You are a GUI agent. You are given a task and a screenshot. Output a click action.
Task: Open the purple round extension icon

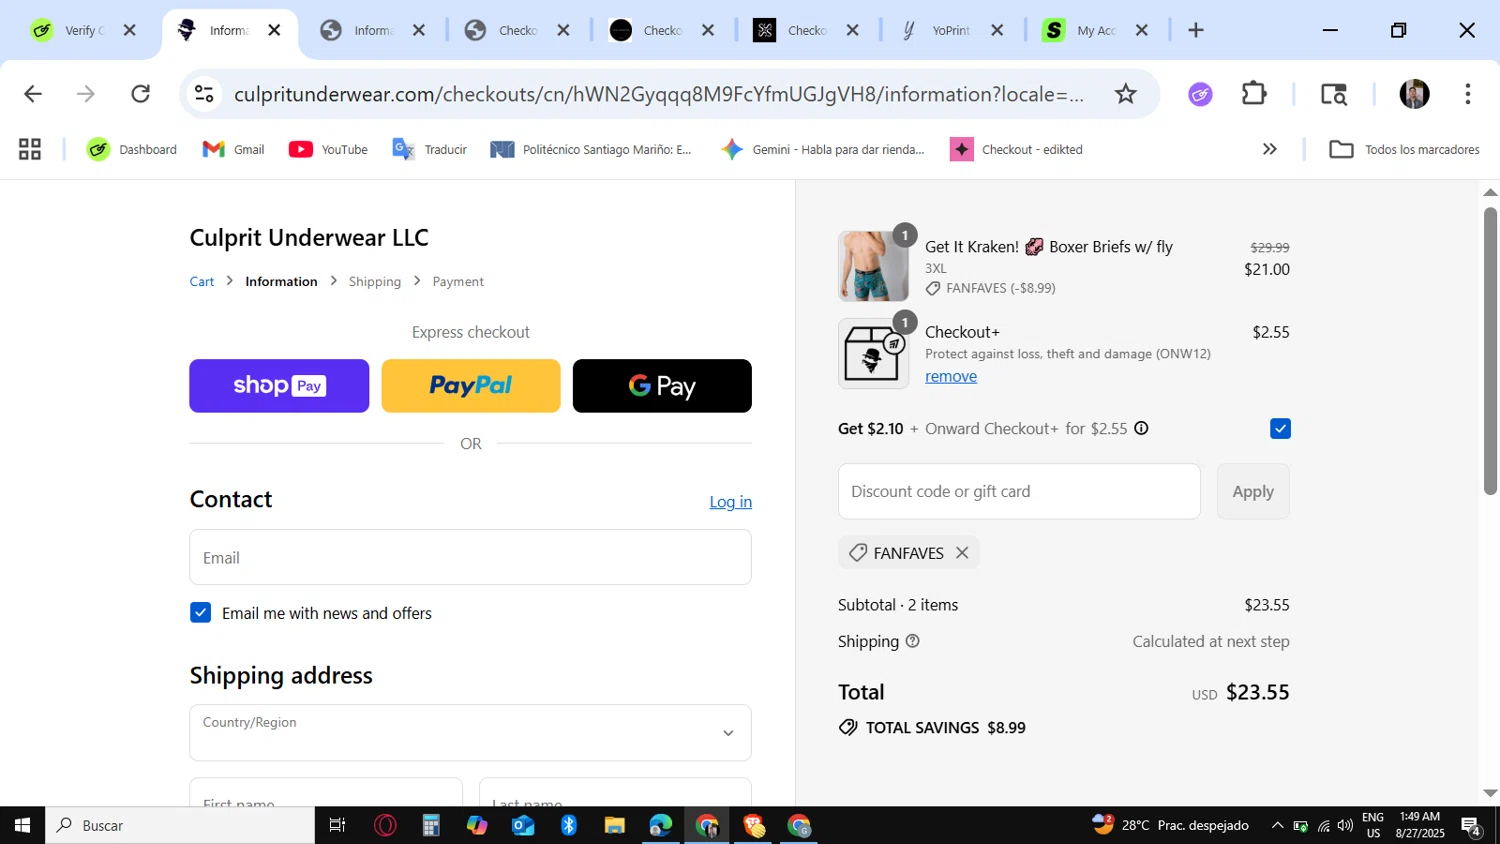(x=1200, y=94)
